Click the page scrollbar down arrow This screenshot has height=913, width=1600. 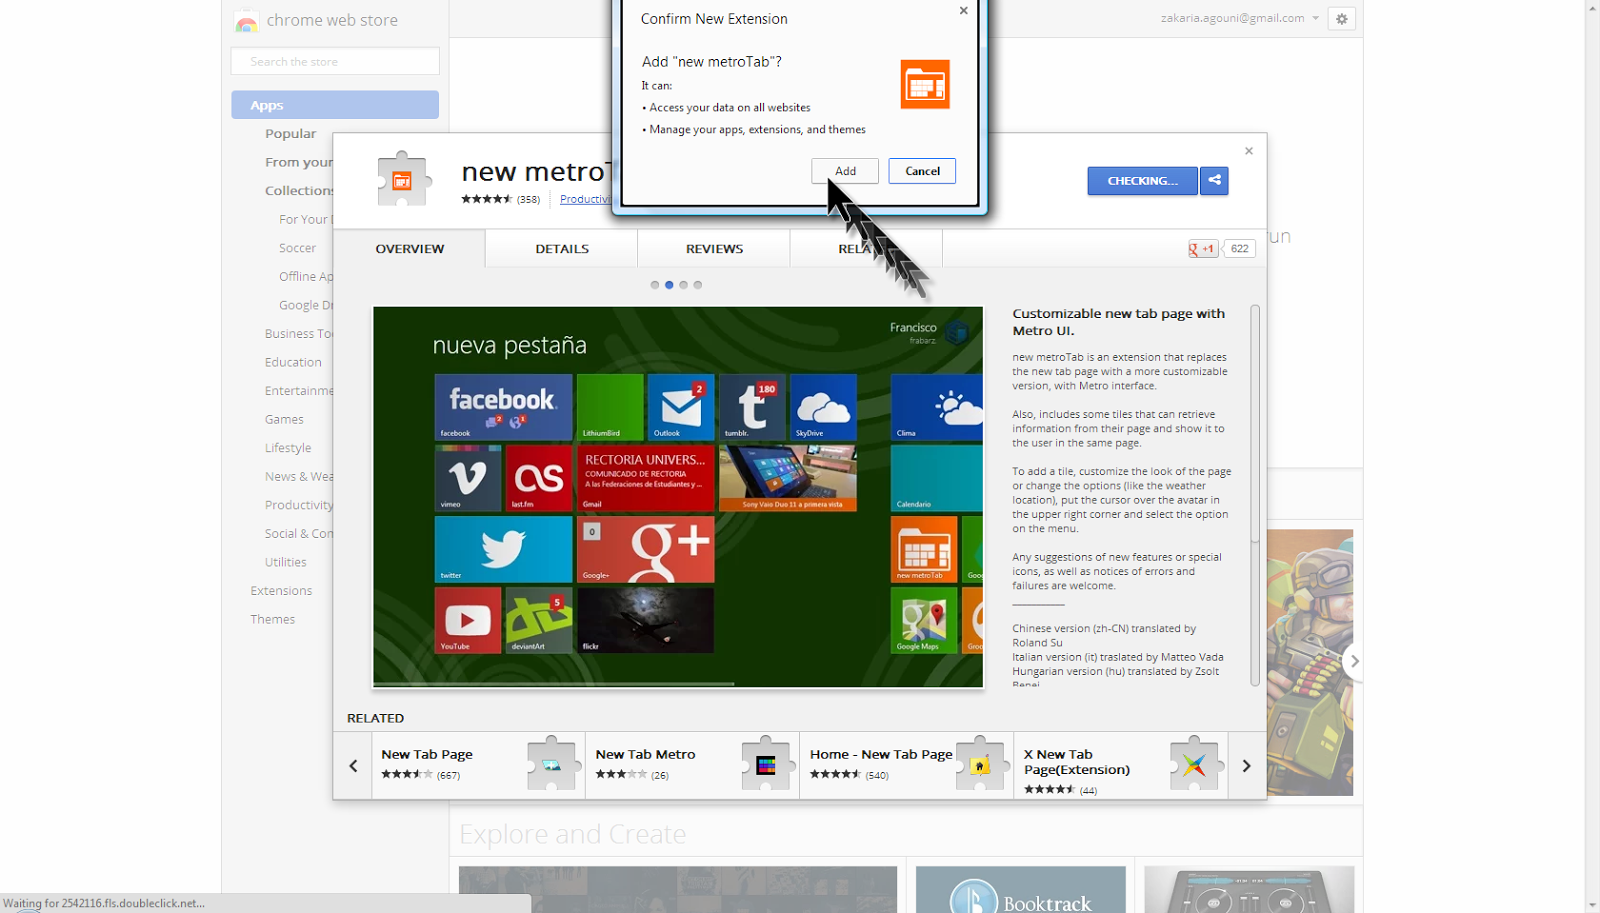pos(1592,905)
